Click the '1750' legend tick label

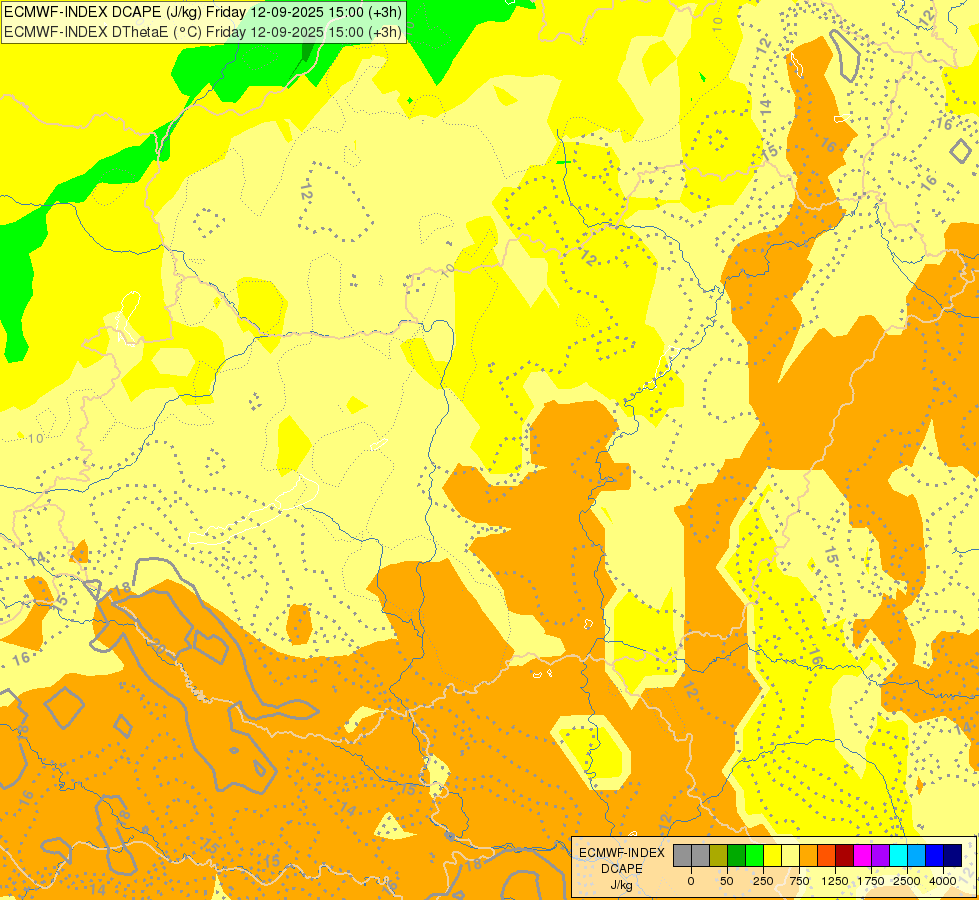[871, 881]
